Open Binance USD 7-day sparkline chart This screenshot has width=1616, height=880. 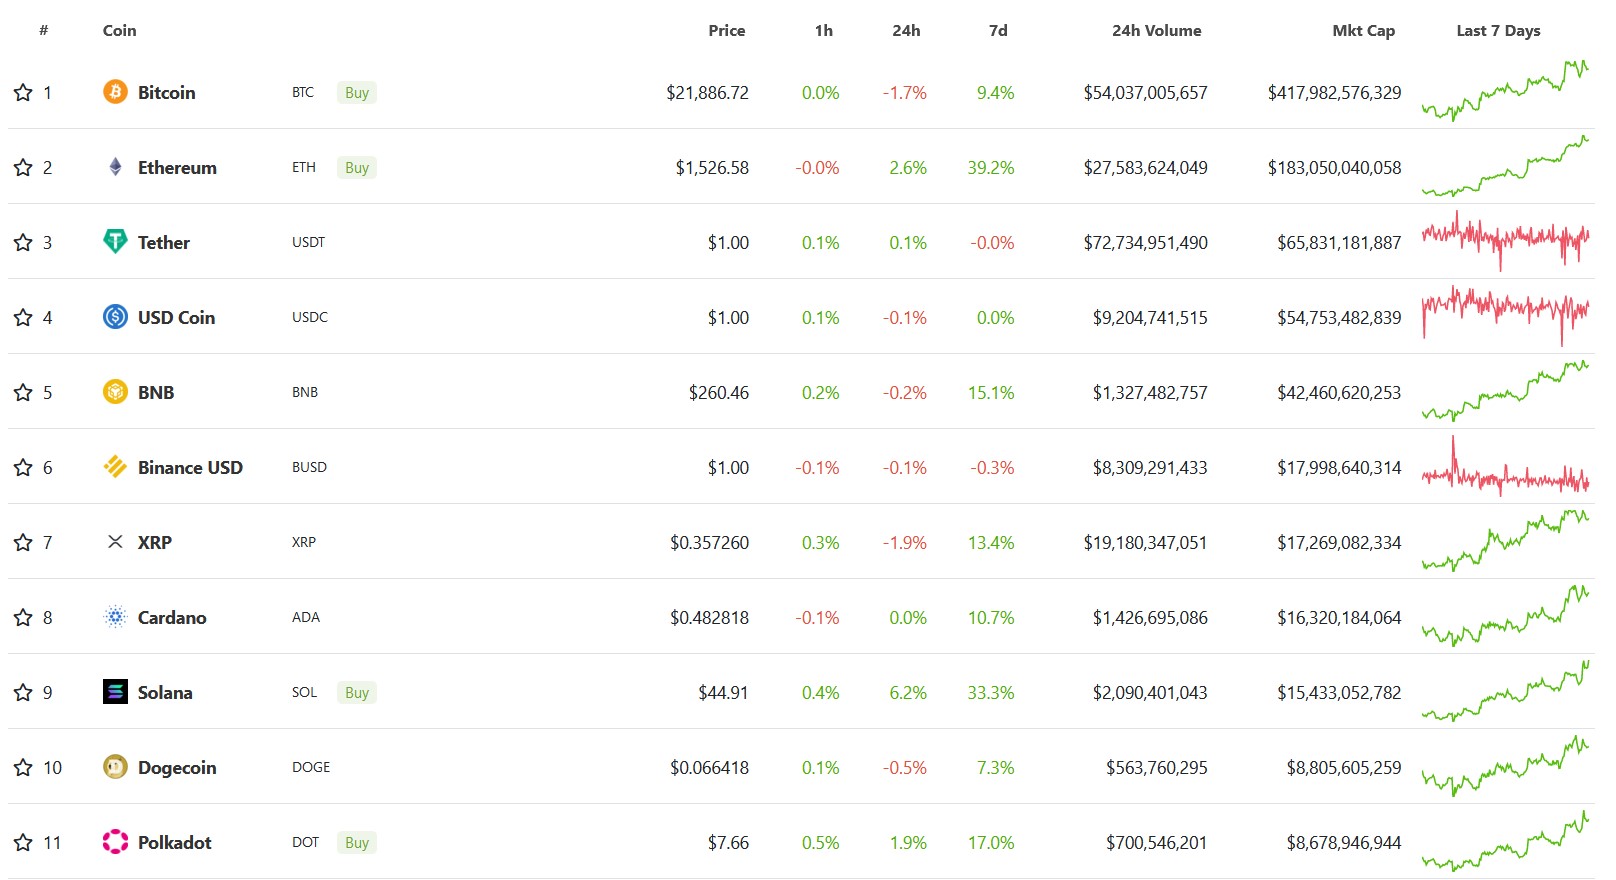pos(1505,467)
